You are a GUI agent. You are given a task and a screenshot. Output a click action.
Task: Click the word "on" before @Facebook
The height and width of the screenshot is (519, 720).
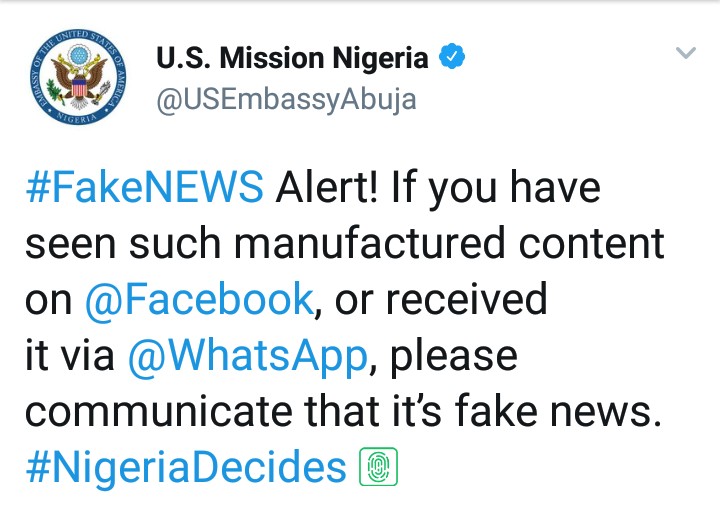pyautogui.click(x=48, y=299)
